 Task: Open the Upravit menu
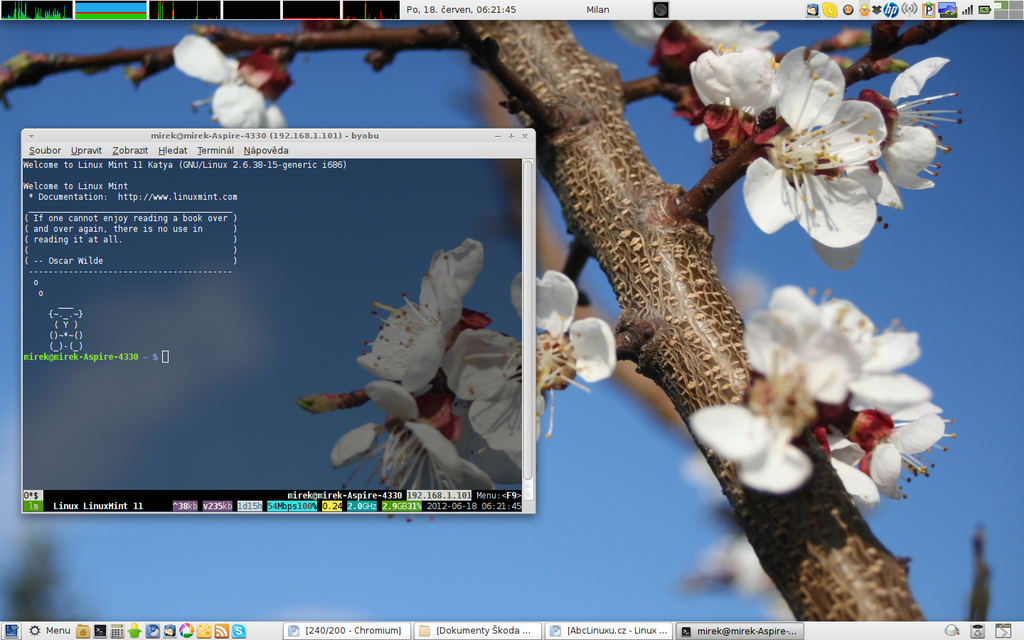tap(86, 150)
